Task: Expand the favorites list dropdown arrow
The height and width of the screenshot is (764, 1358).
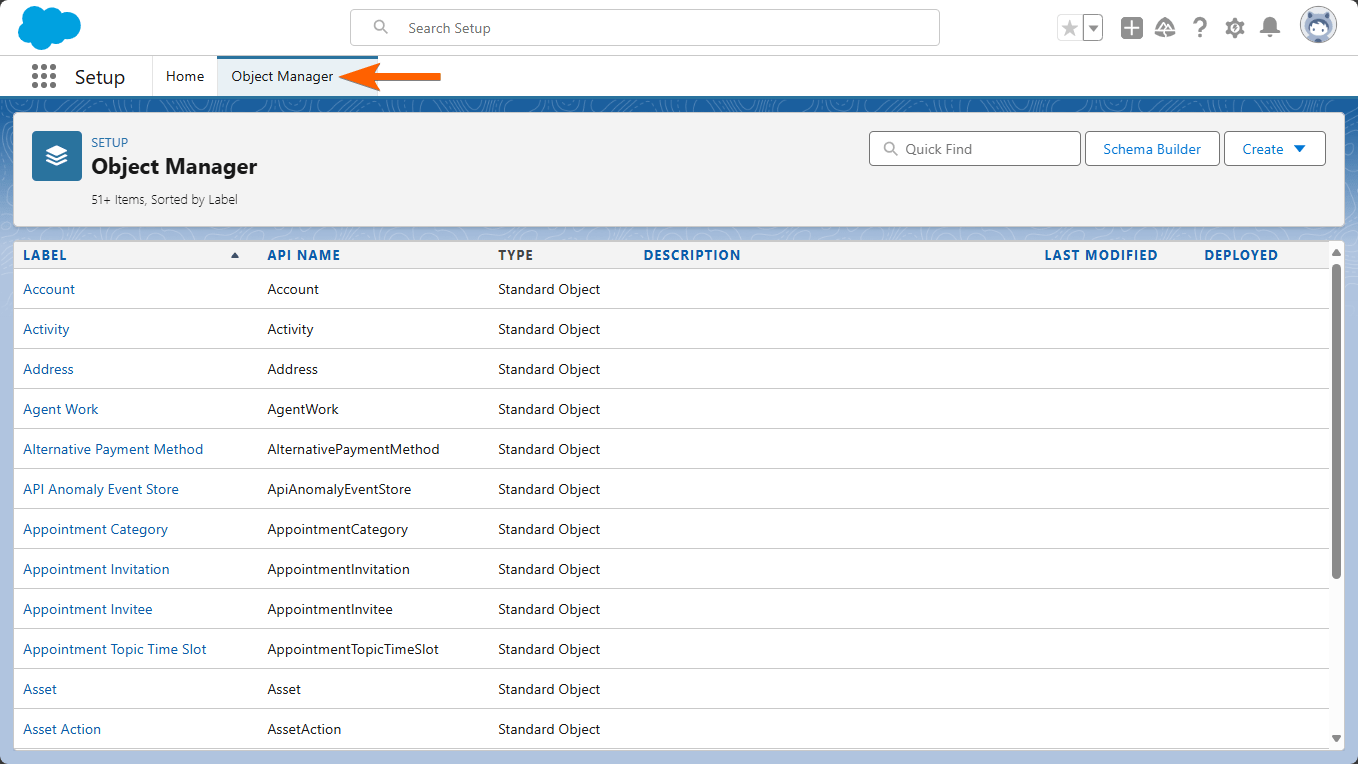Action: tap(1093, 28)
